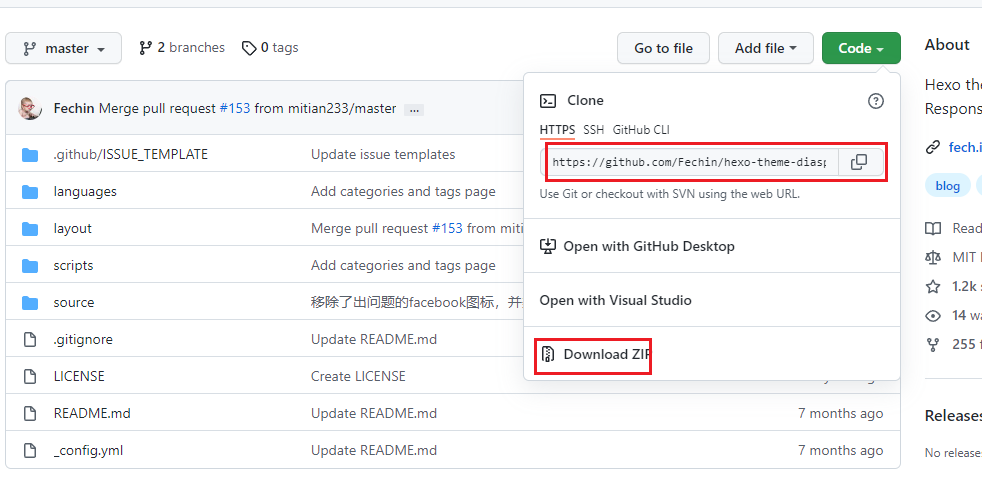Switch to the SSH clone tab
The height and width of the screenshot is (477, 982).
594,130
